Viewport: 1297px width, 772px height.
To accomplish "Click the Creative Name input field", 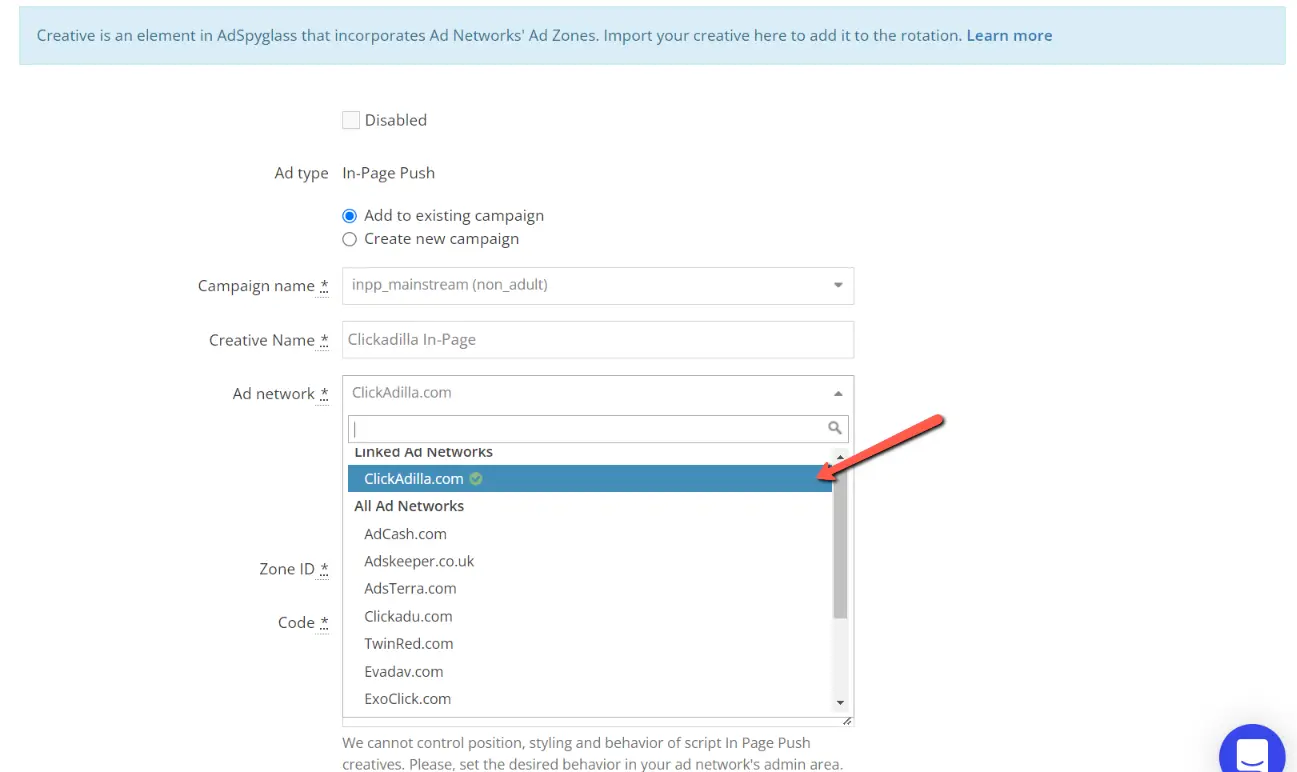I will coord(598,340).
